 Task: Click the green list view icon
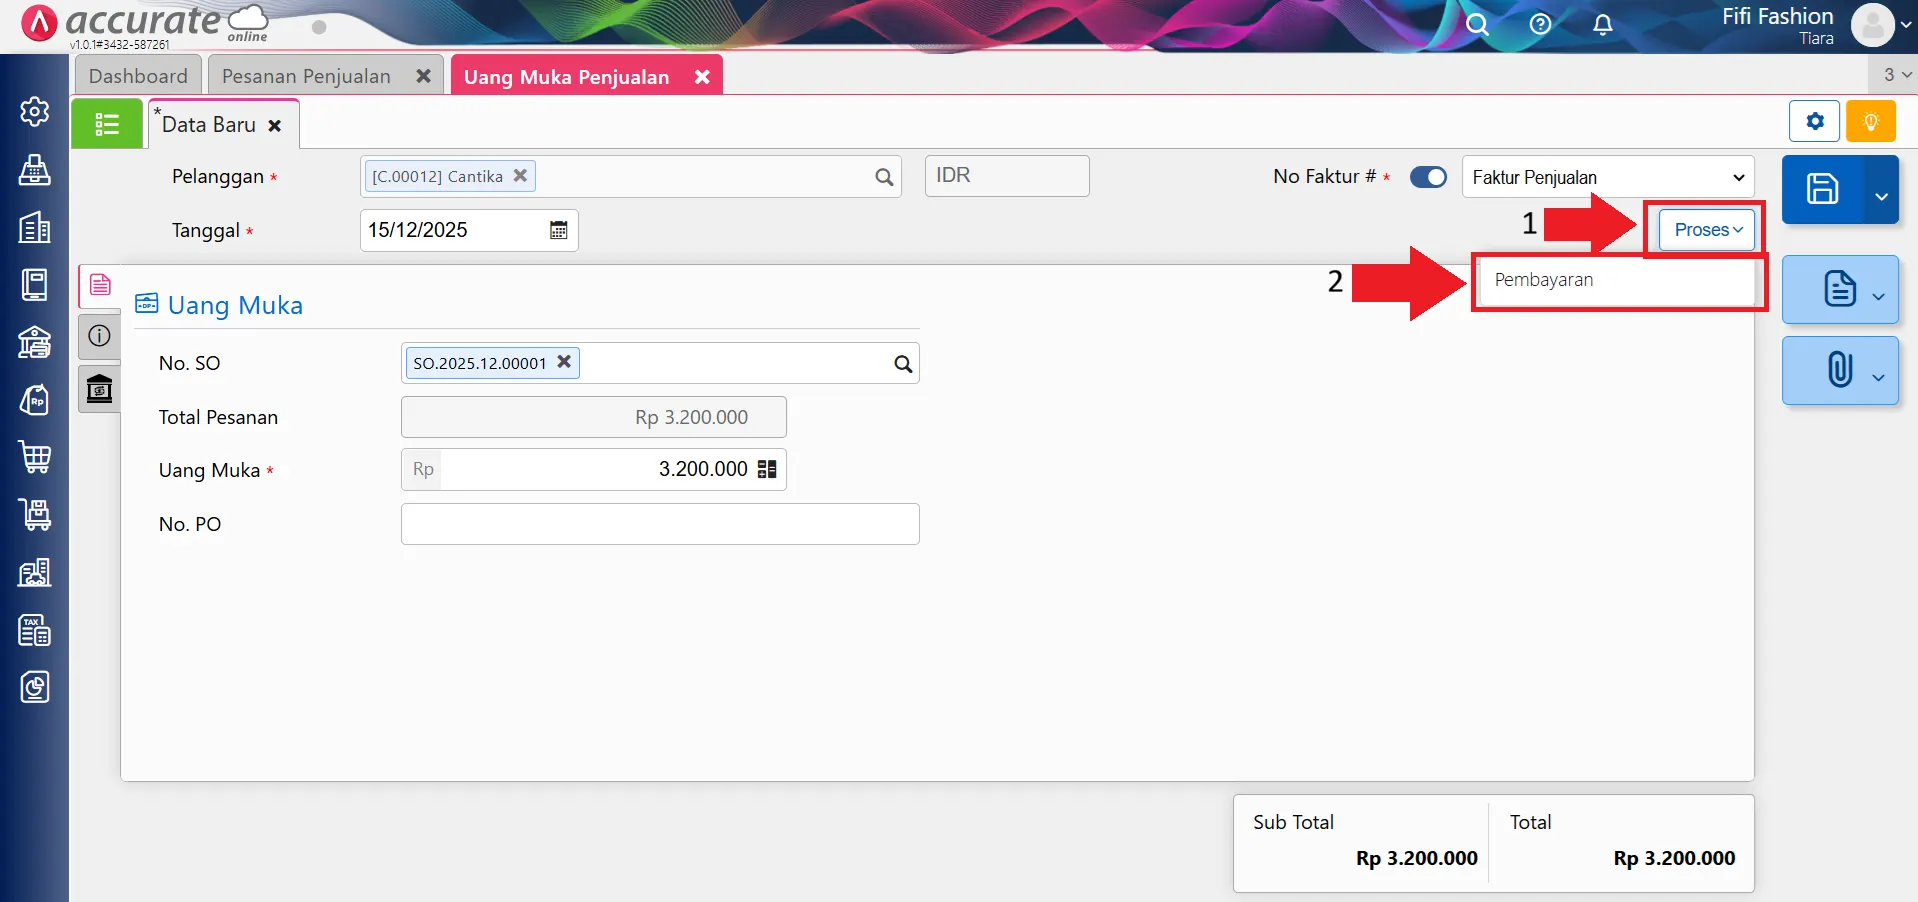(x=107, y=124)
